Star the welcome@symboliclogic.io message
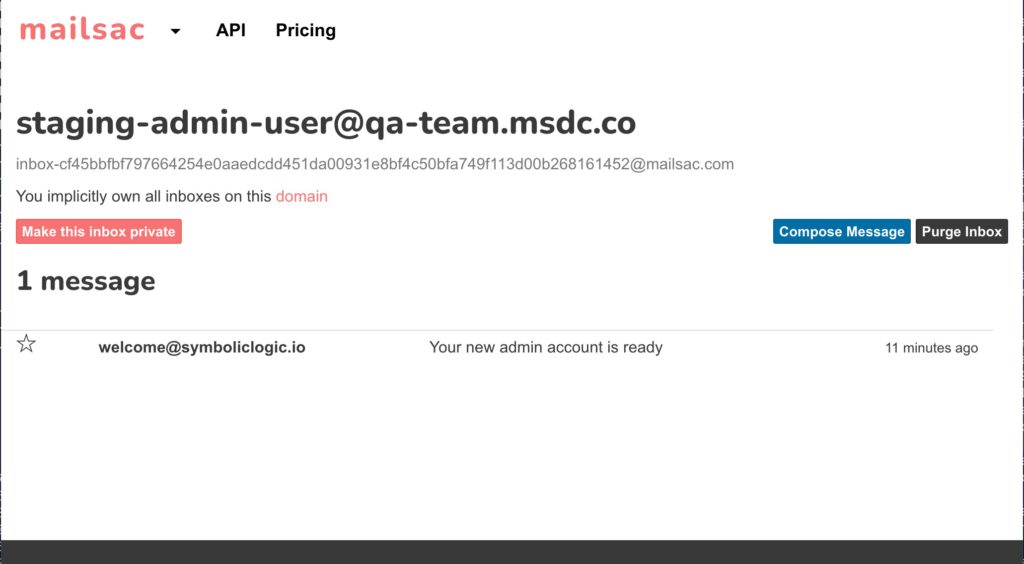The image size is (1024, 564). 26,343
